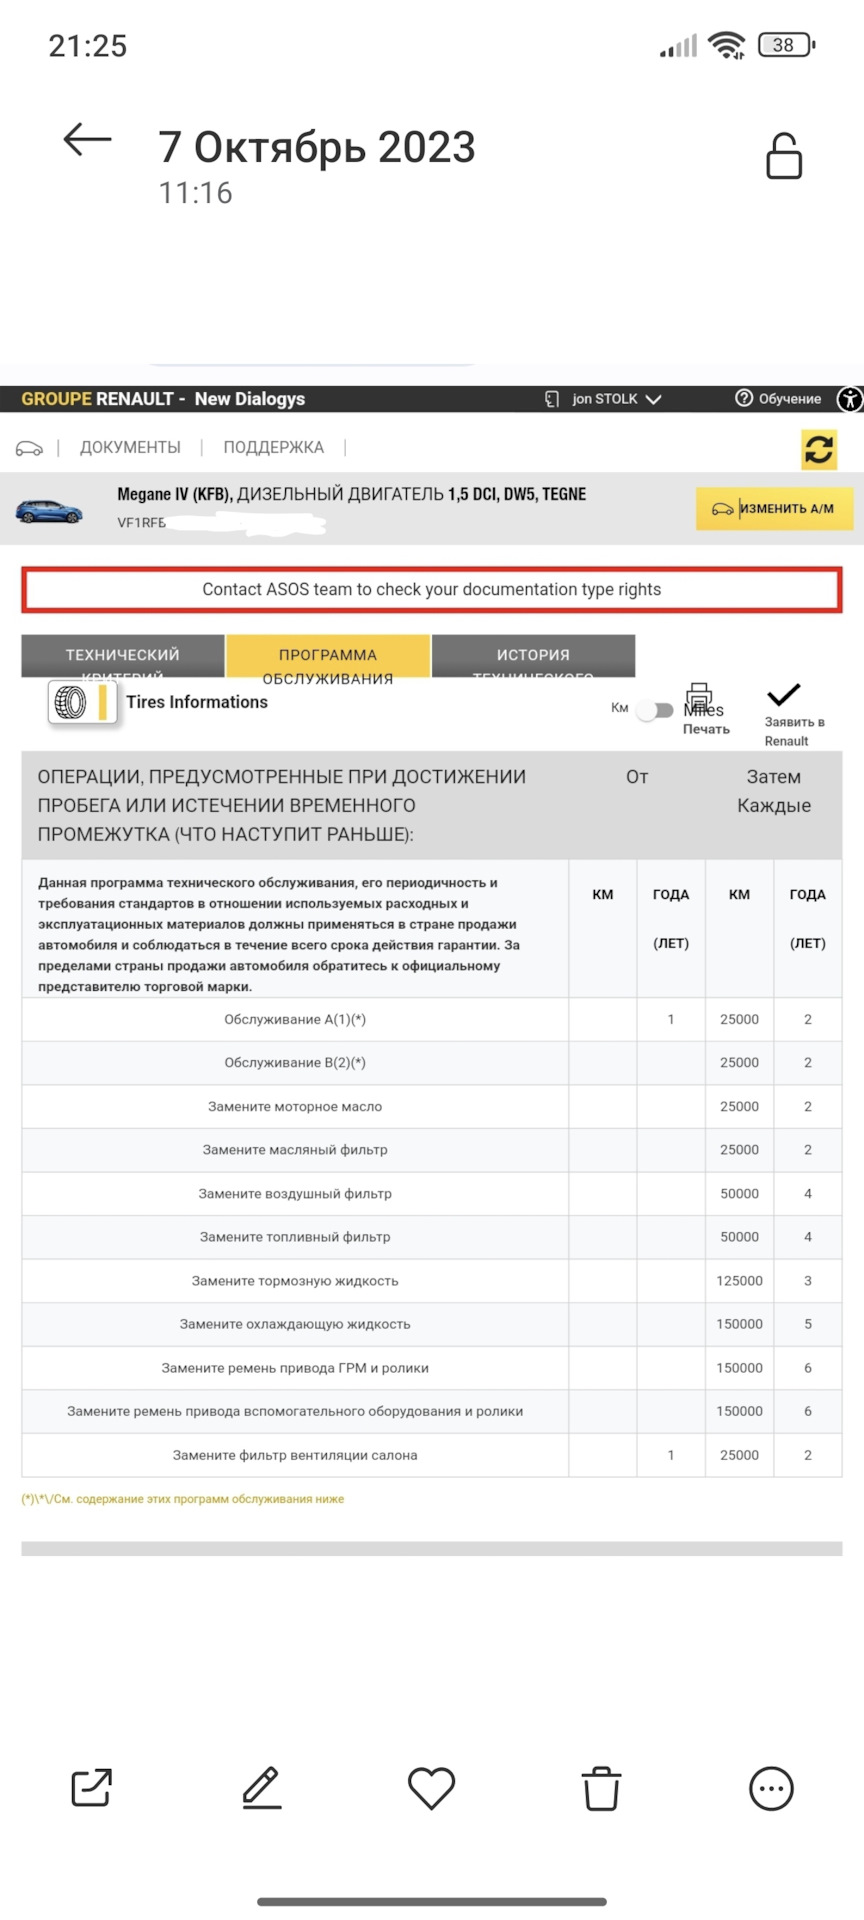
Task: Click Обслуживание B(2)(*) row
Action: click(432, 1063)
